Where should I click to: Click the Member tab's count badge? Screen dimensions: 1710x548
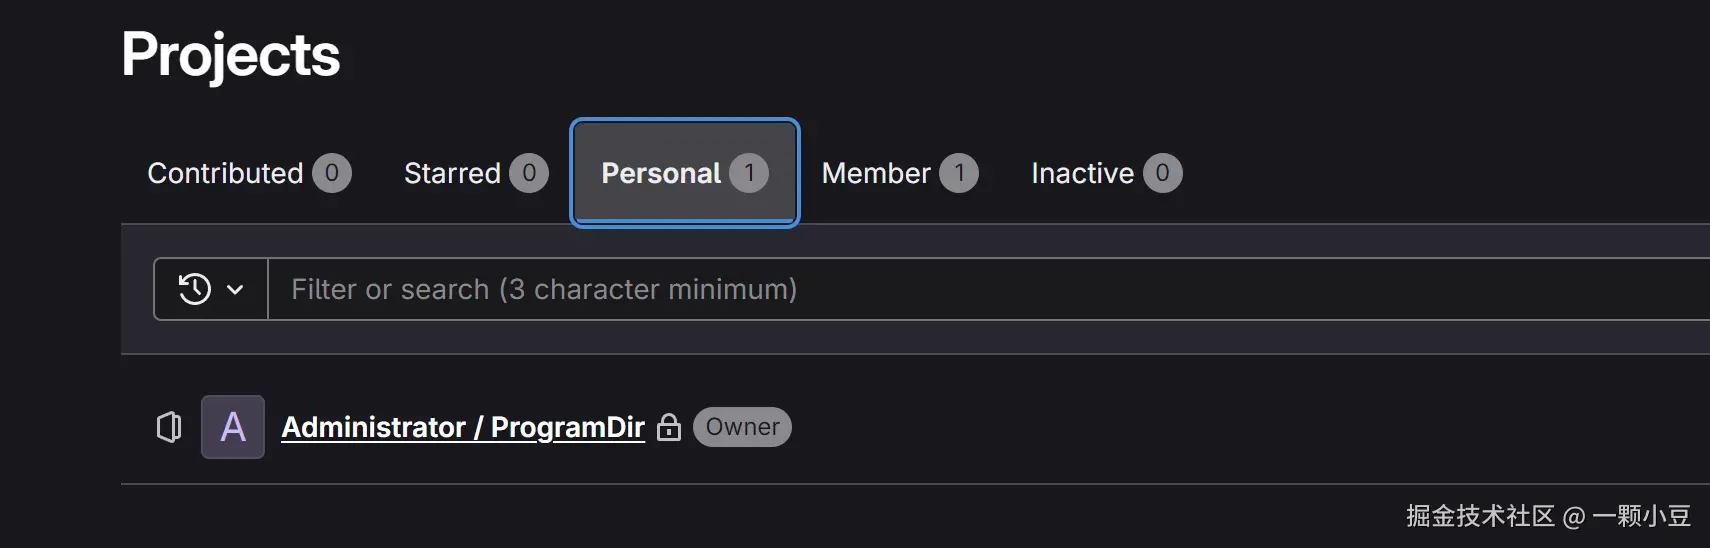point(959,173)
